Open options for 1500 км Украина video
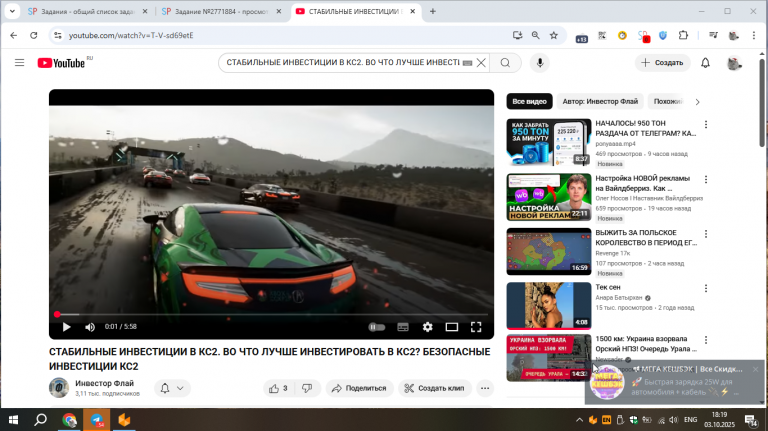768x431 pixels. tap(706, 339)
